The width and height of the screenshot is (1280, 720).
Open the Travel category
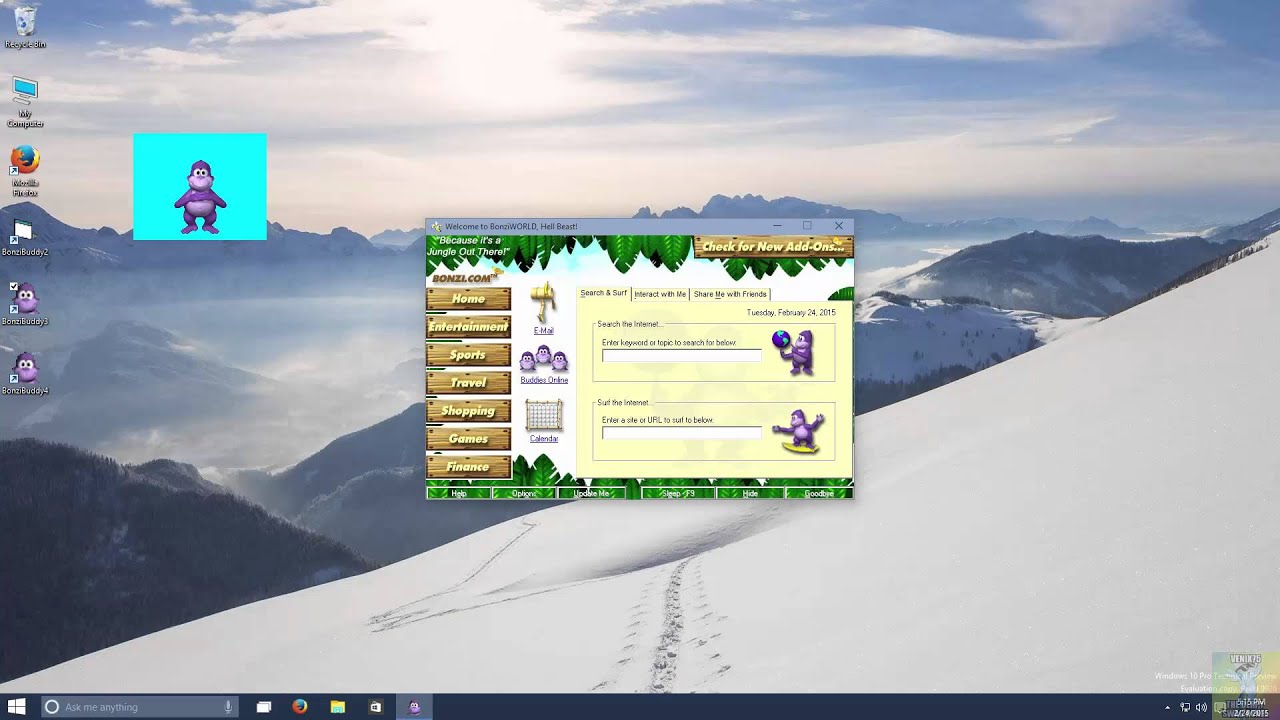pos(468,383)
